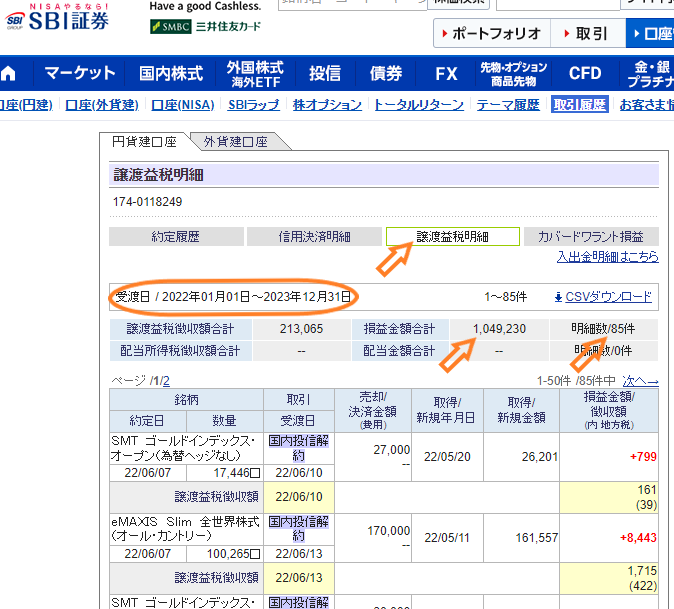Select the 信用決済明細 tab button
Screen dimensions: 674x609
tap(314, 237)
